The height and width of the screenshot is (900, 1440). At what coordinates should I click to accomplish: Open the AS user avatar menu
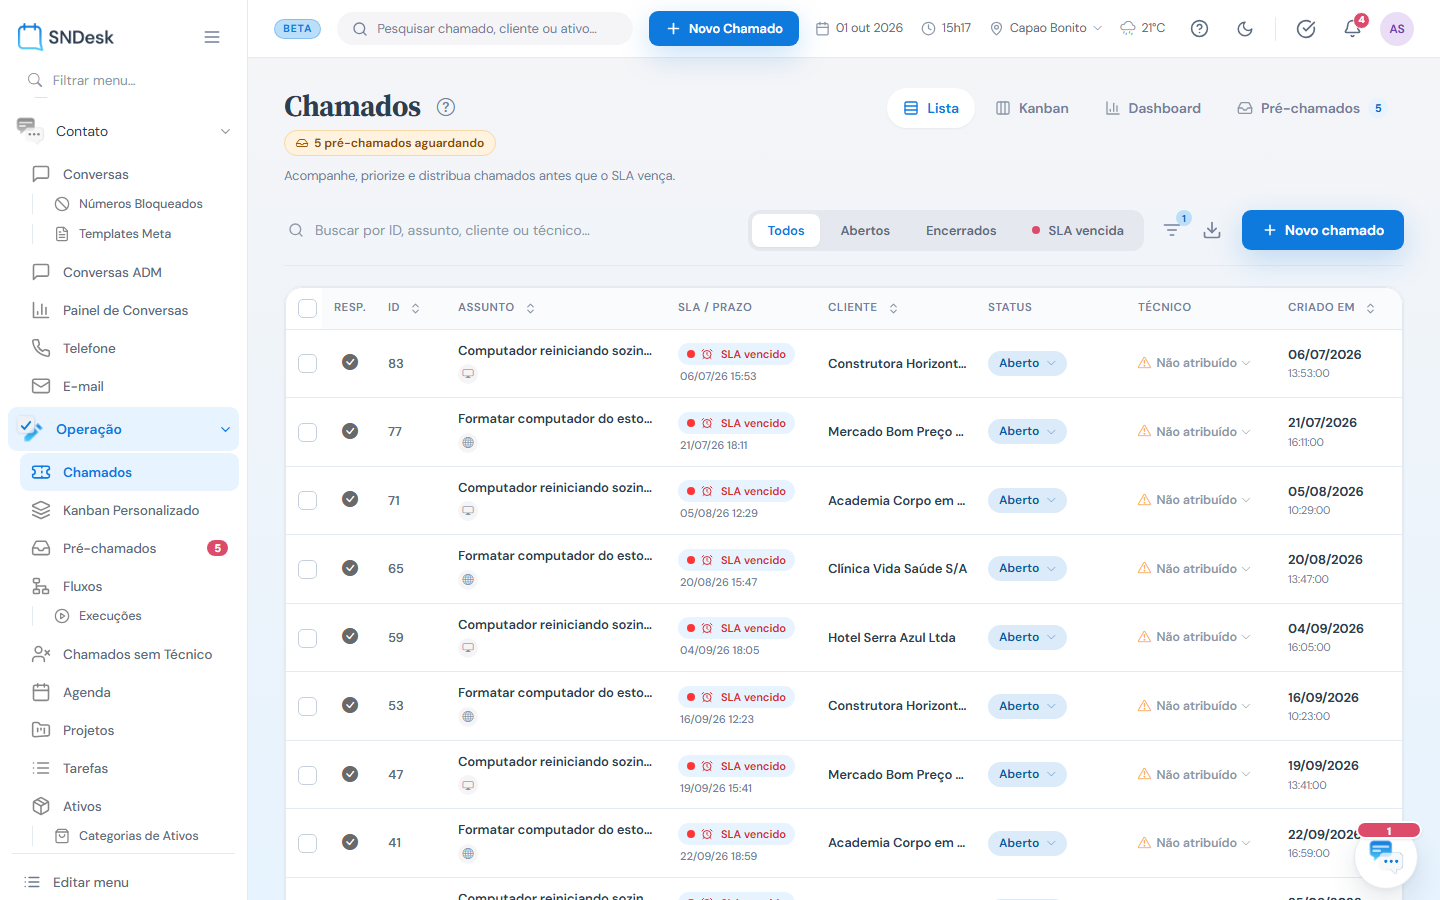pyautogui.click(x=1397, y=29)
